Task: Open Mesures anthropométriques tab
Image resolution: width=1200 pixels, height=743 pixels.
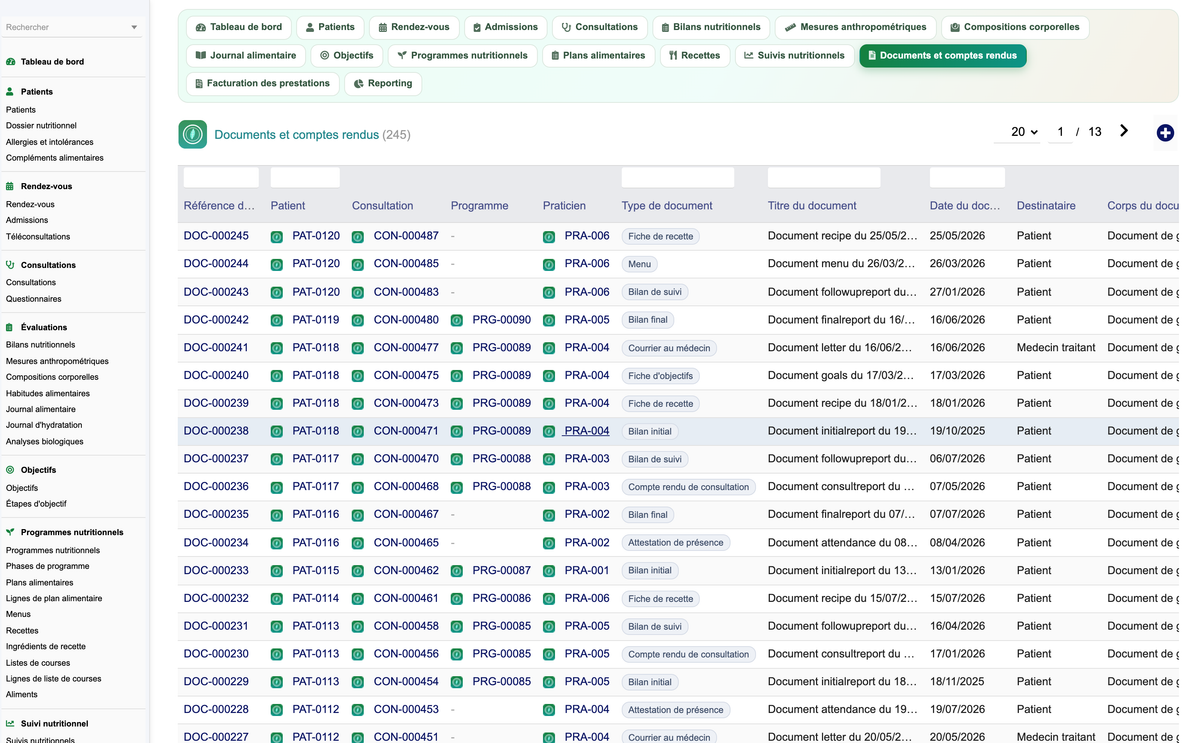Action: [x=856, y=27]
